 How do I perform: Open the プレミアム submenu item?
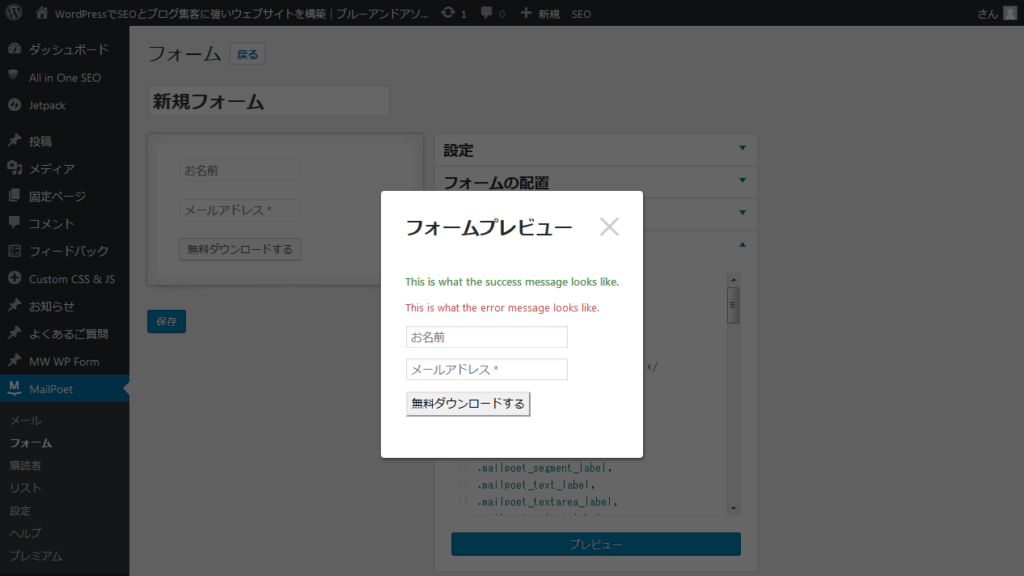36,556
